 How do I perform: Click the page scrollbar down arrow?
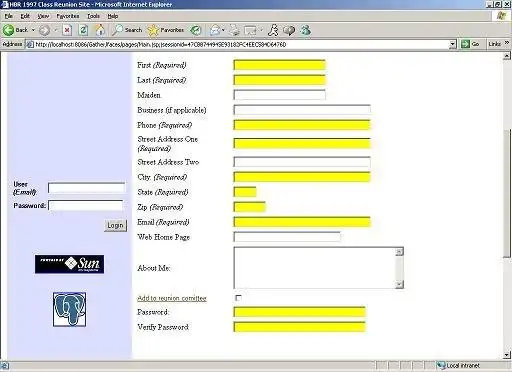[507, 355]
